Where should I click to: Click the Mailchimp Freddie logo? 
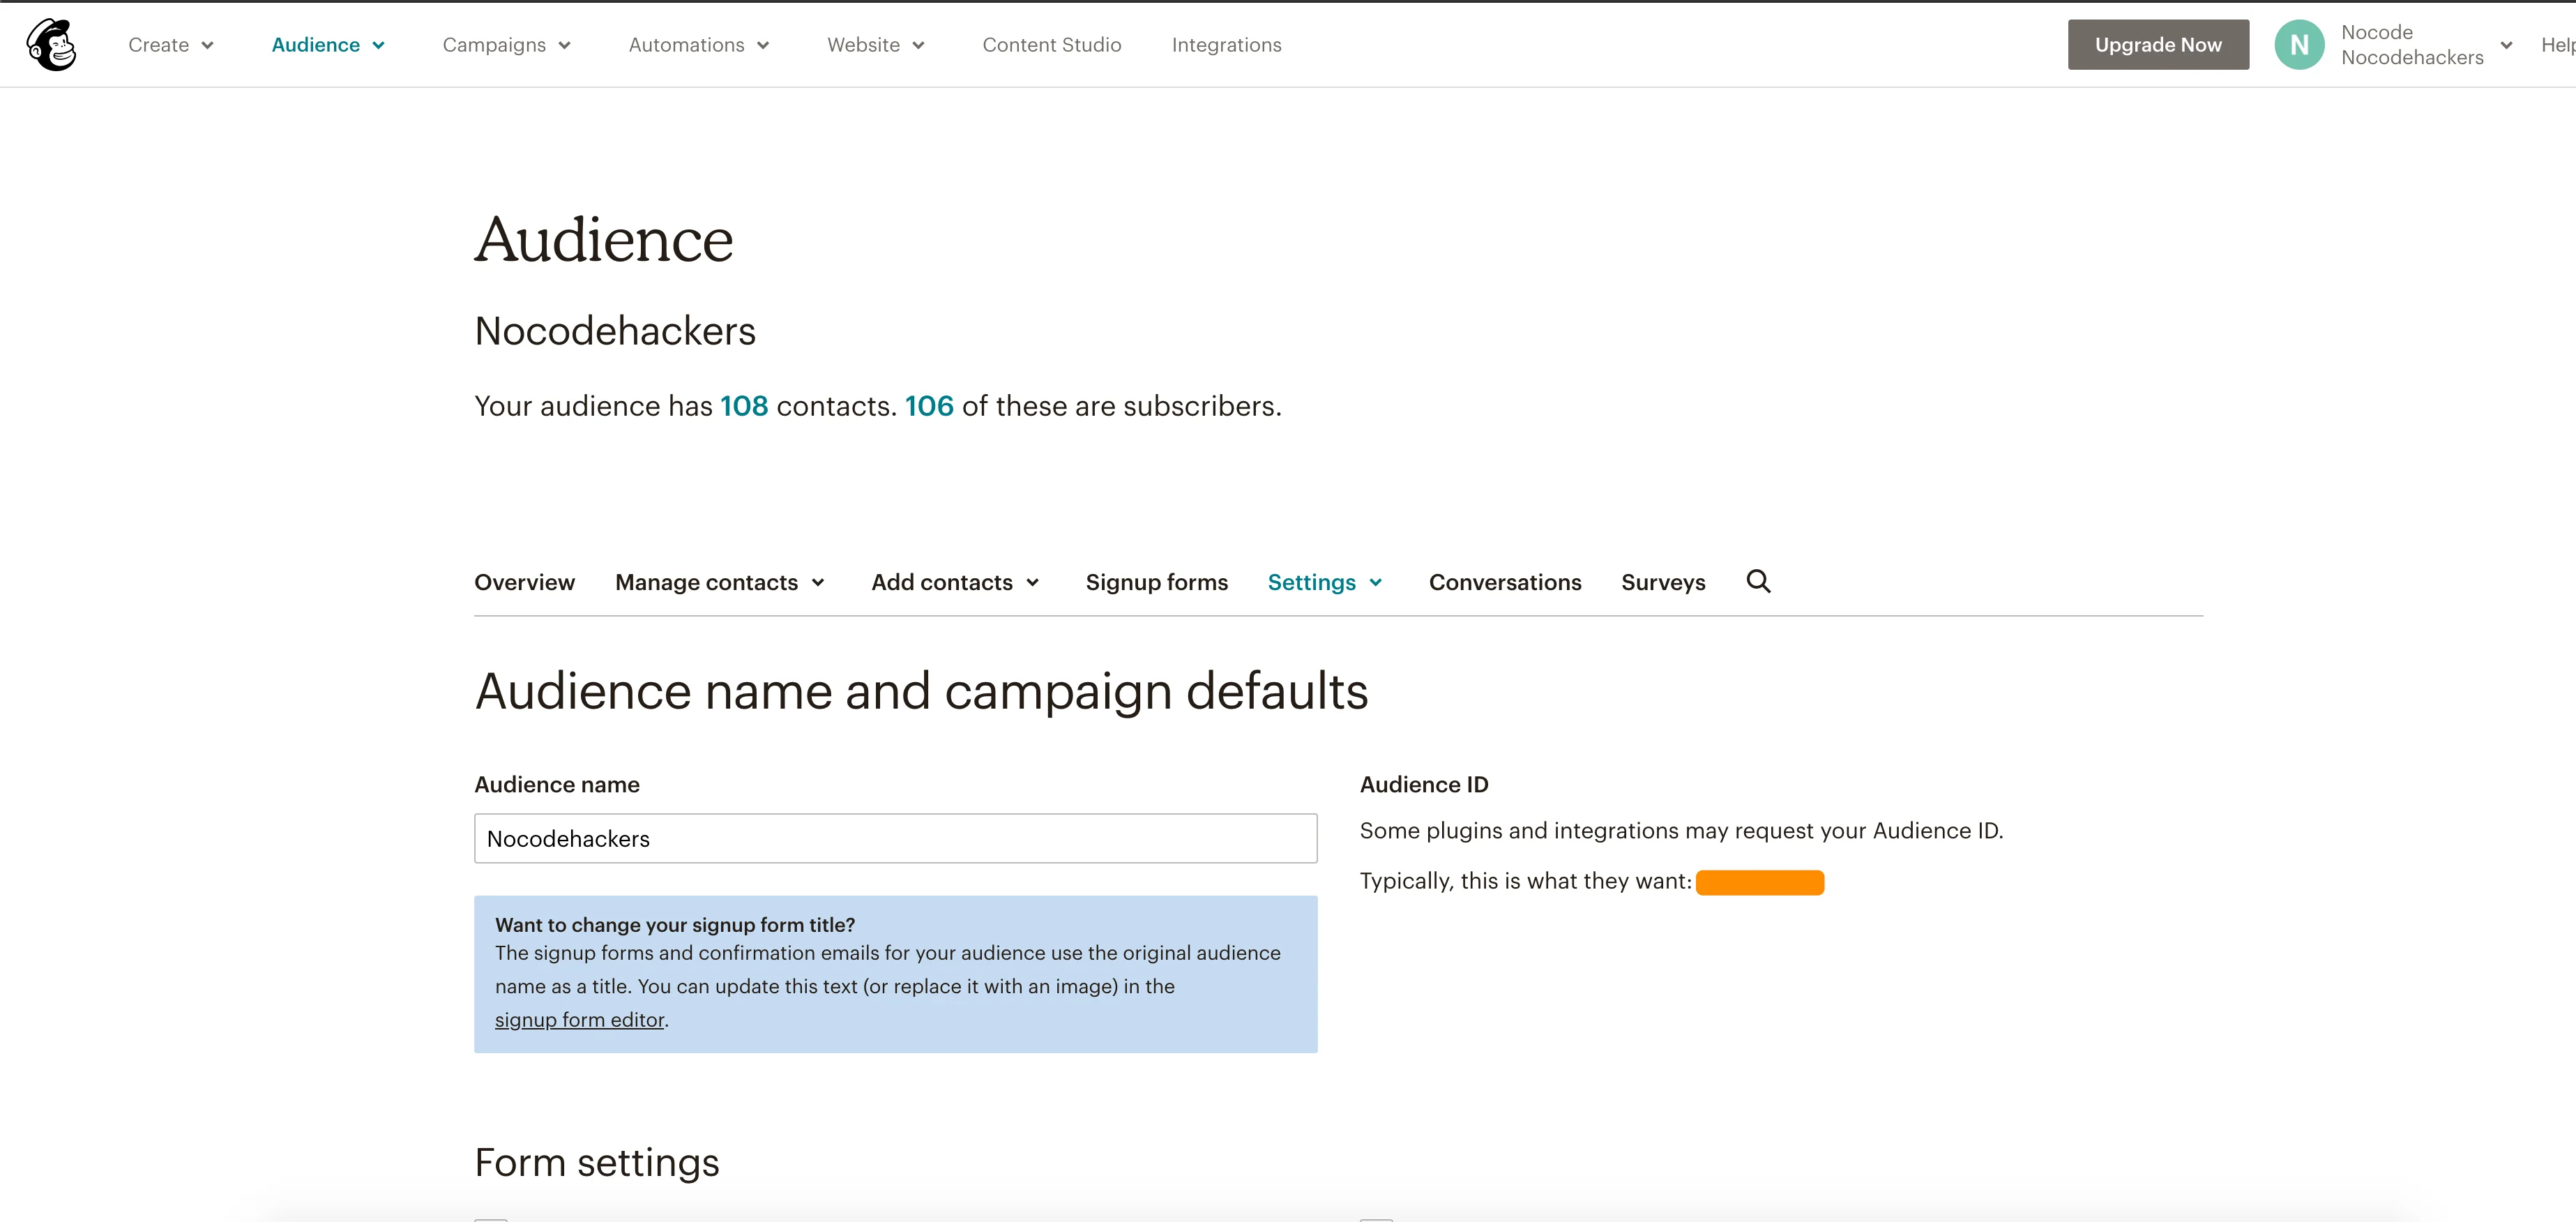51,45
